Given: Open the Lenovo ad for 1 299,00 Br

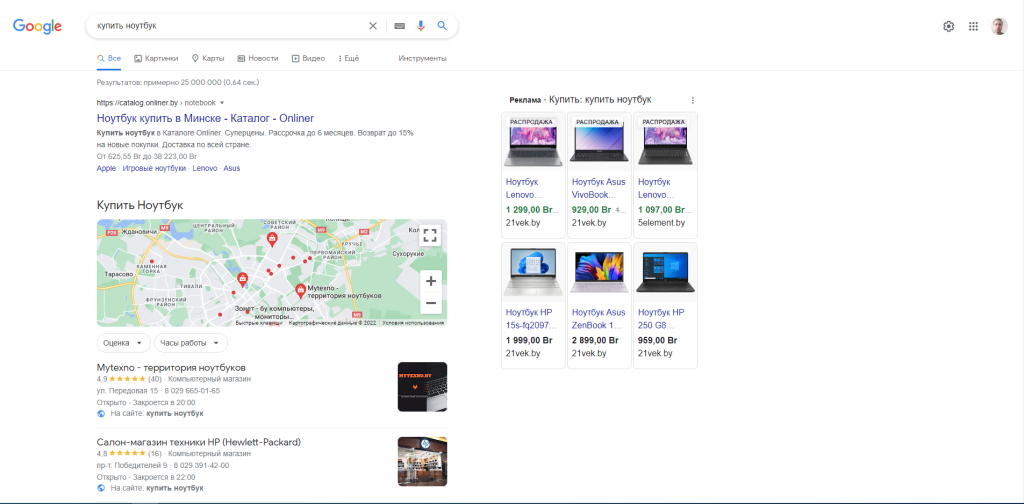Looking at the screenshot, I should (533, 175).
